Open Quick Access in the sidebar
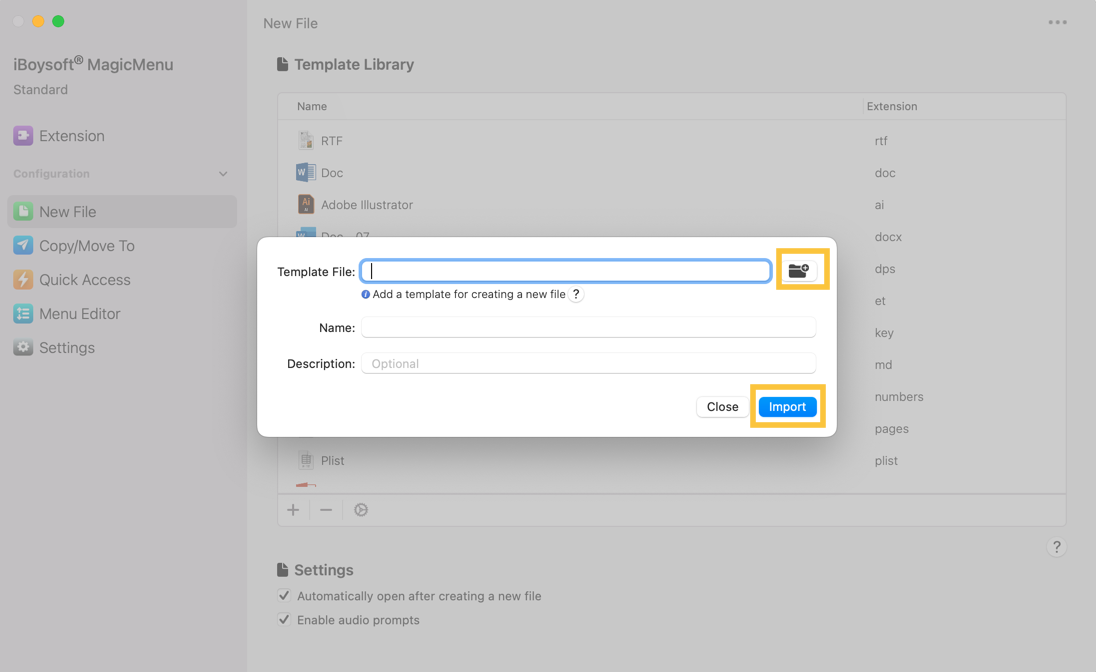 tap(84, 280)
